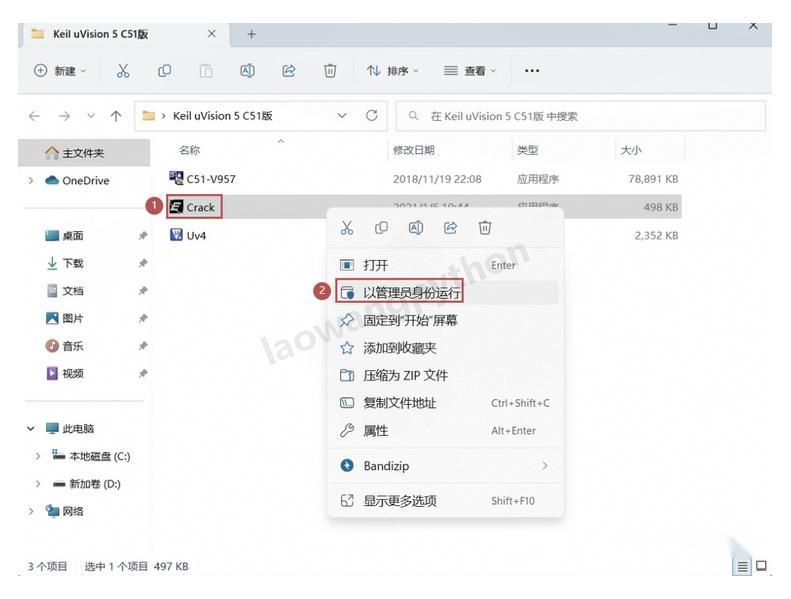The image size is (791, 599).
Task: Close the Keil uVision 5 C51版 tab
Action: click(212, 33)
